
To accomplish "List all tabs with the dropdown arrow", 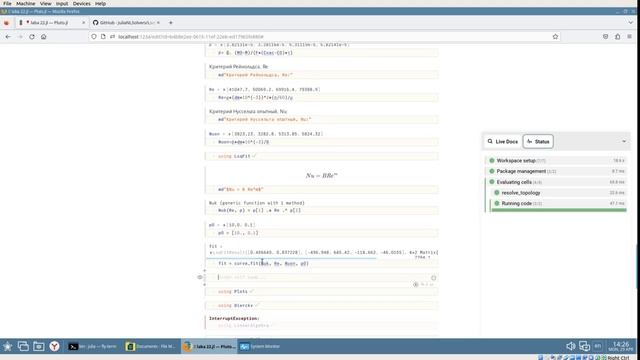I will click(631, 23).
